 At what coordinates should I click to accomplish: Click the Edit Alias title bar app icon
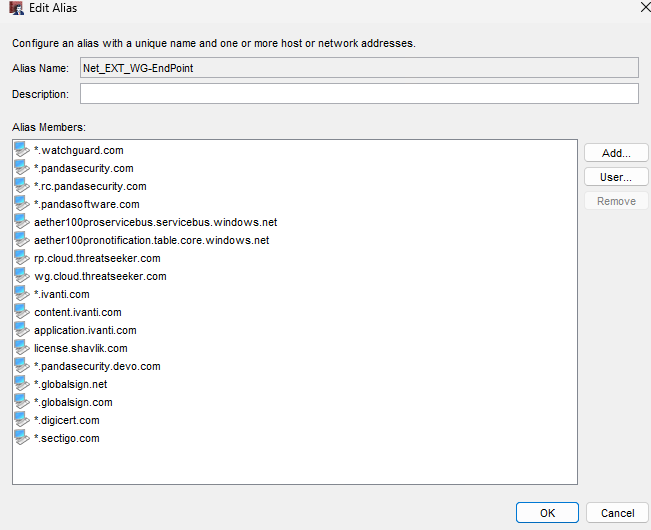click(17, 8)
